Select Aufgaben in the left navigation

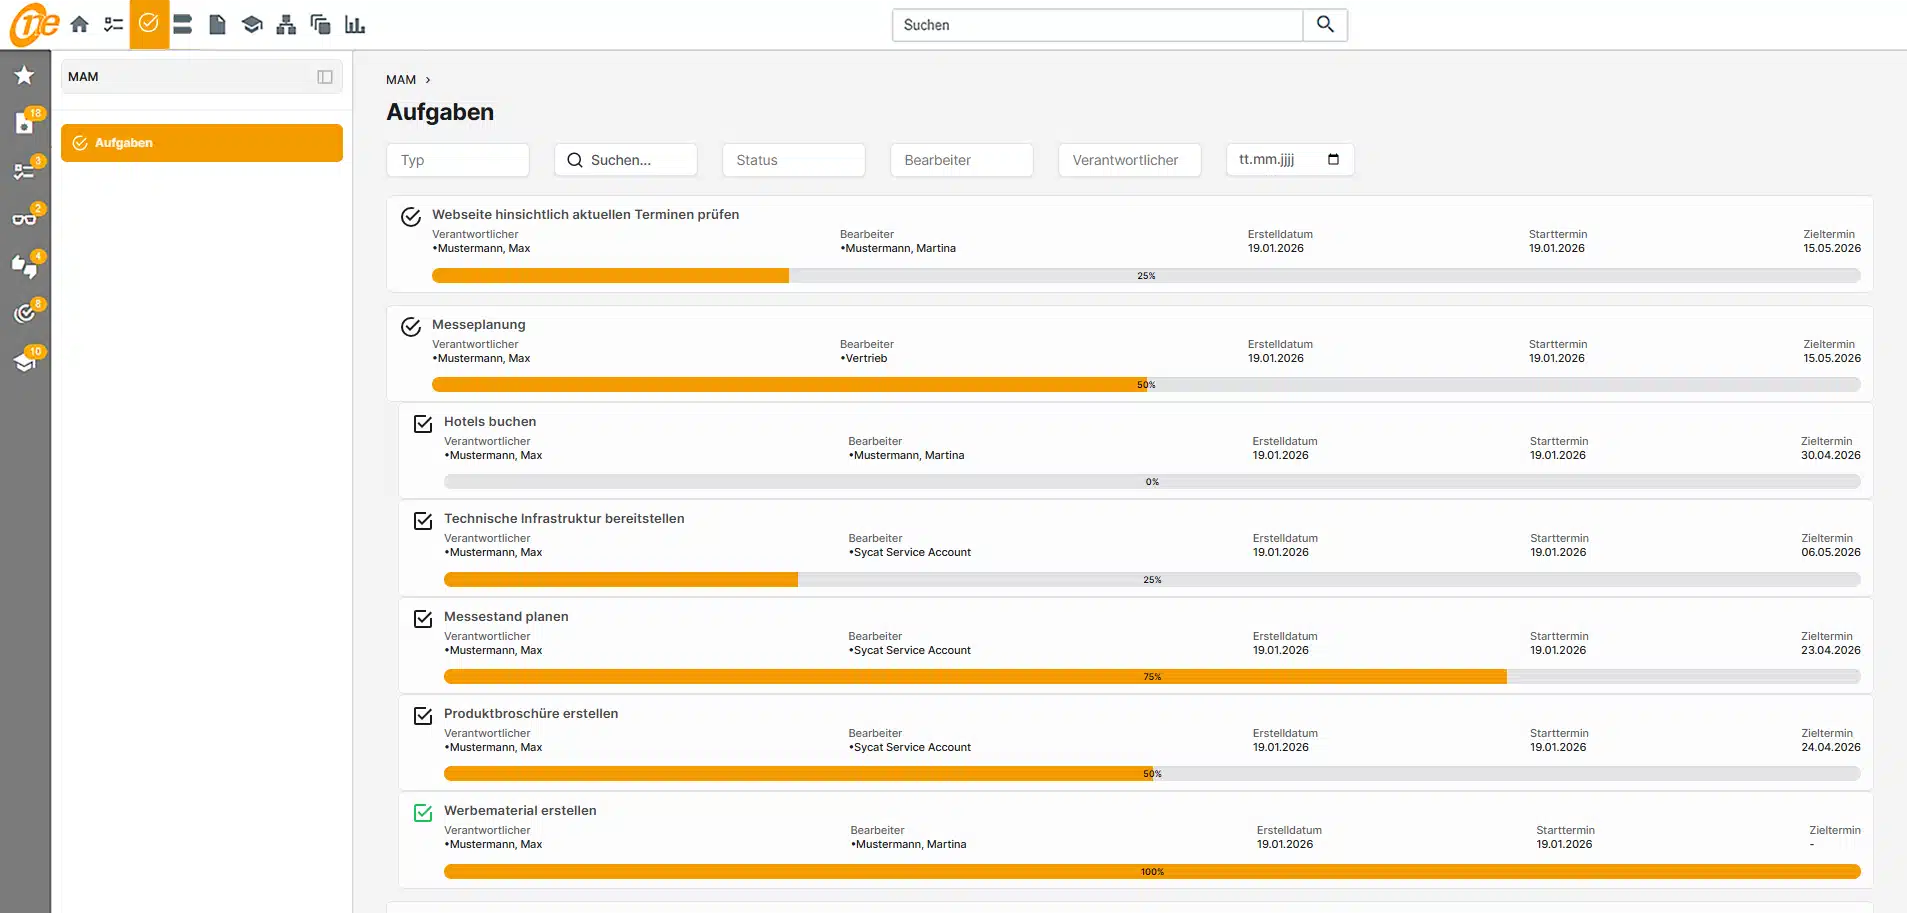[201, 143]
